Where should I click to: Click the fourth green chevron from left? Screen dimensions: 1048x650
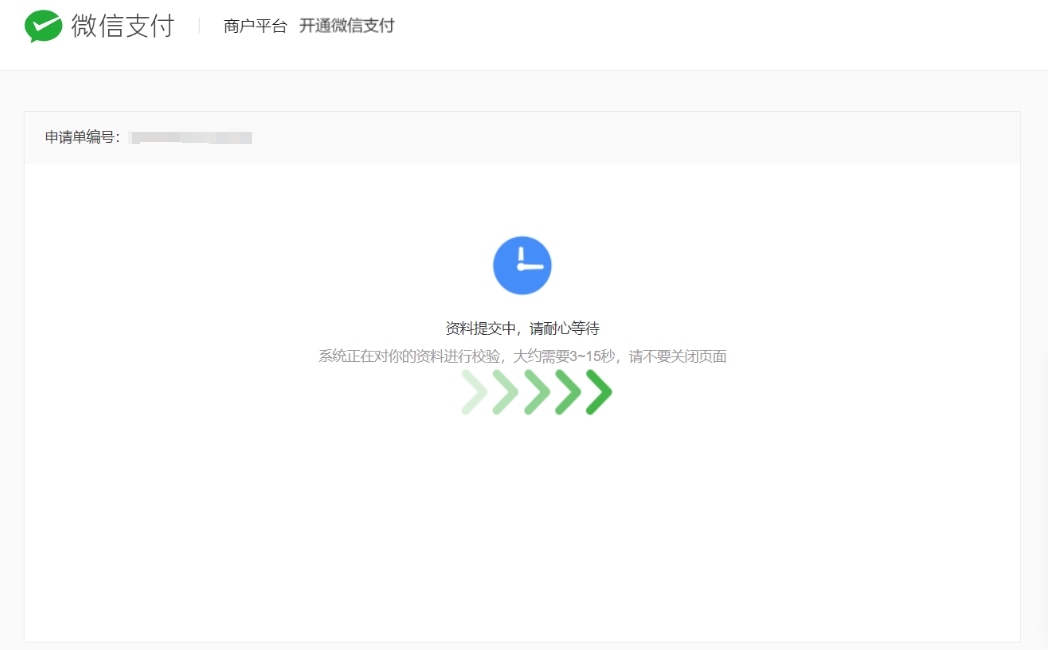click(x=567, y=392)
